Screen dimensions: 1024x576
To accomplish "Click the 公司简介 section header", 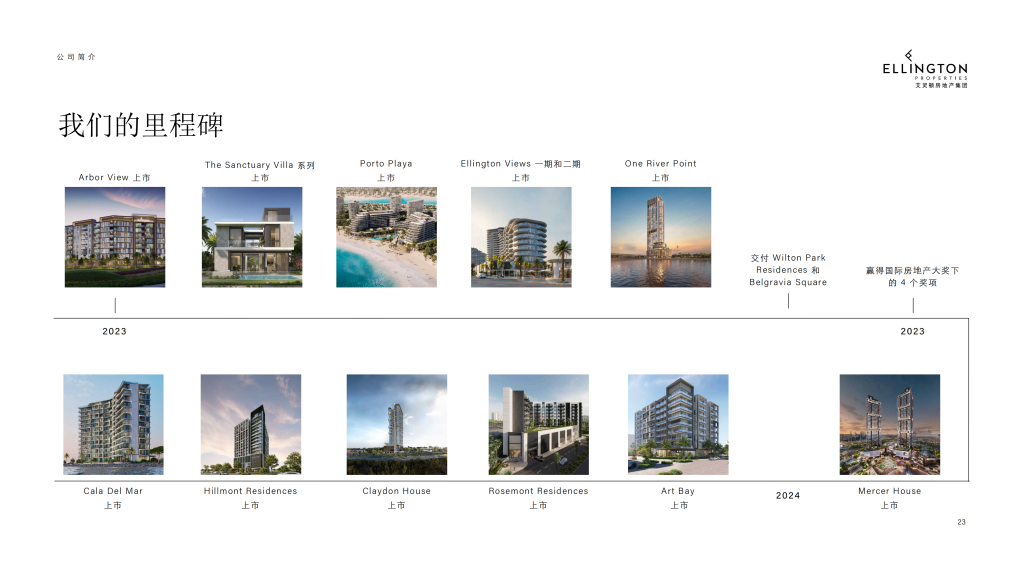I will (76, 57).
